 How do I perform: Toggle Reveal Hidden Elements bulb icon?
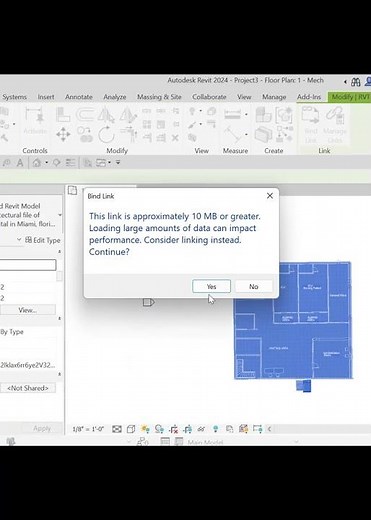click(216, 429)
